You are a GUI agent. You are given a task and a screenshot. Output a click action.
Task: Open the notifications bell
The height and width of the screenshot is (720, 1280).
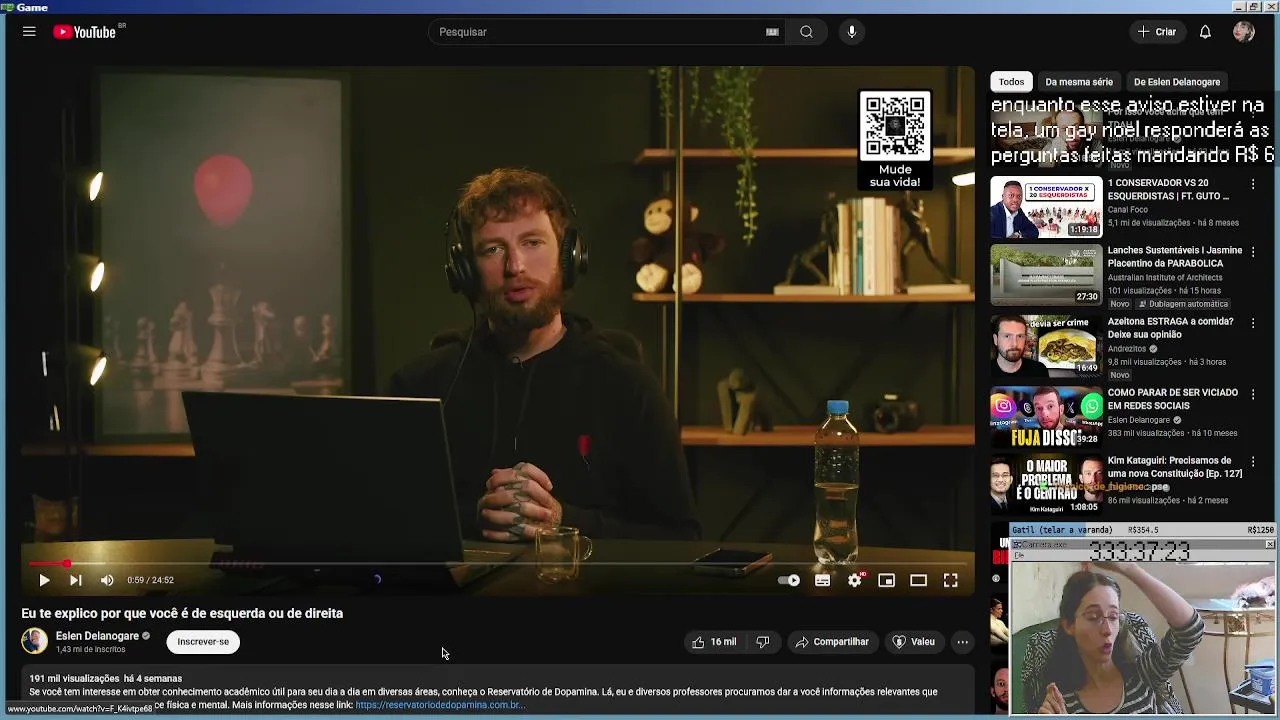1205,32
